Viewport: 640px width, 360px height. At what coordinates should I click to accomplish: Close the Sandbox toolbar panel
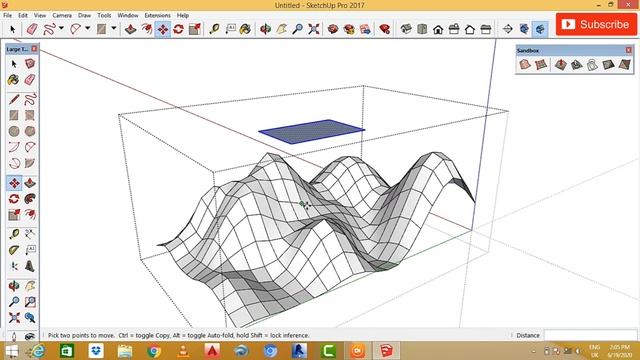(629, 50)
